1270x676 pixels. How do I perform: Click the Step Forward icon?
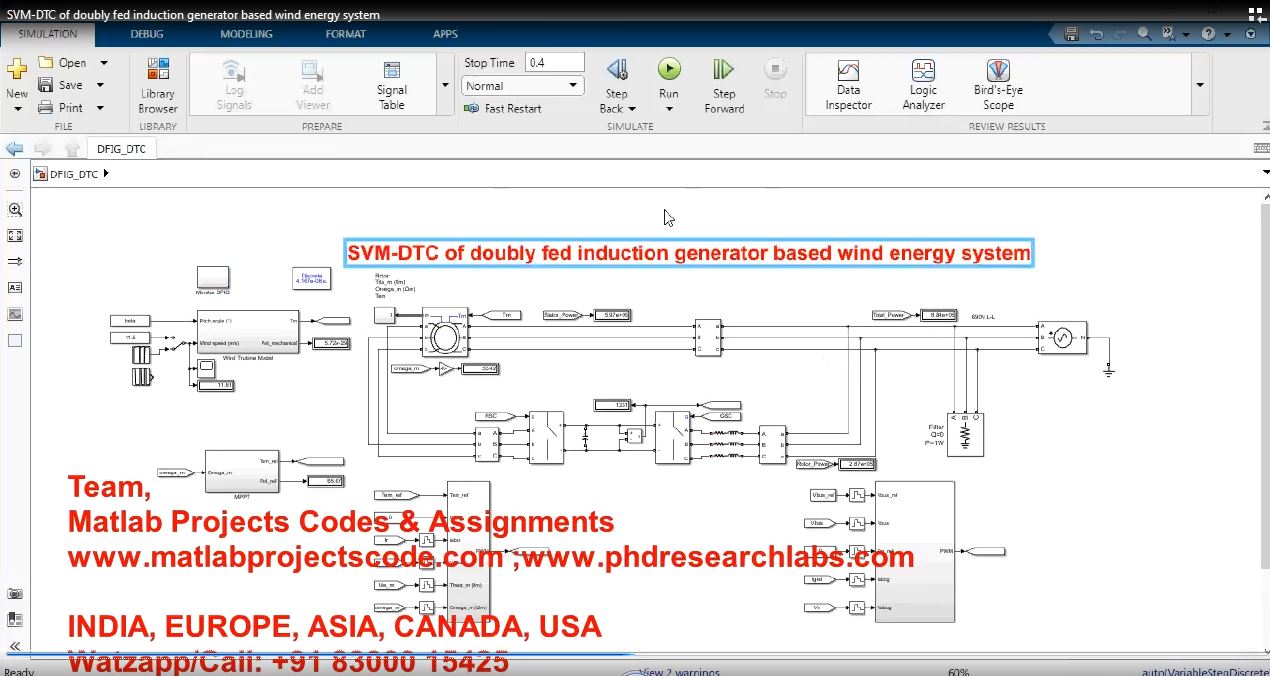(x=724, y=70)
